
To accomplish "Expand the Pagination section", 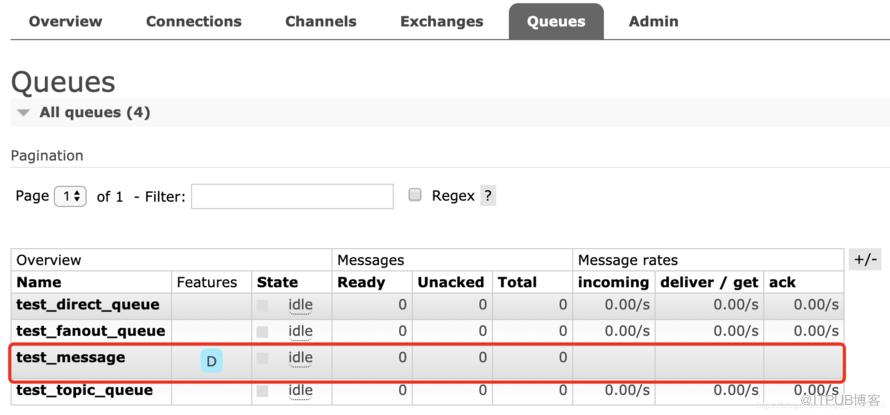I will pos(47,156).
